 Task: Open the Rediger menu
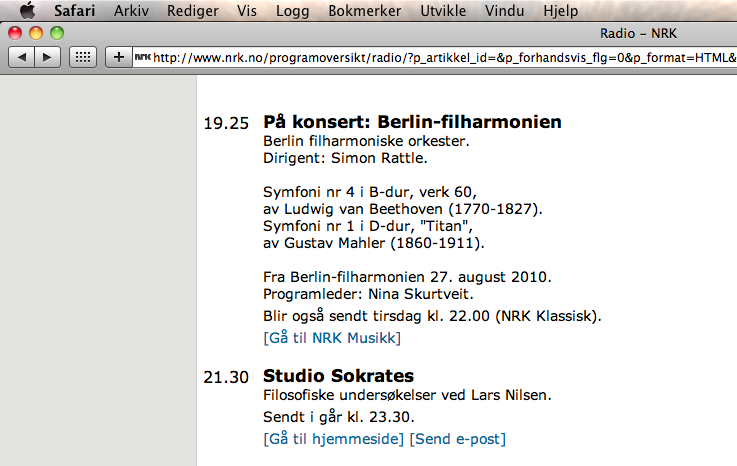(193, 10)
